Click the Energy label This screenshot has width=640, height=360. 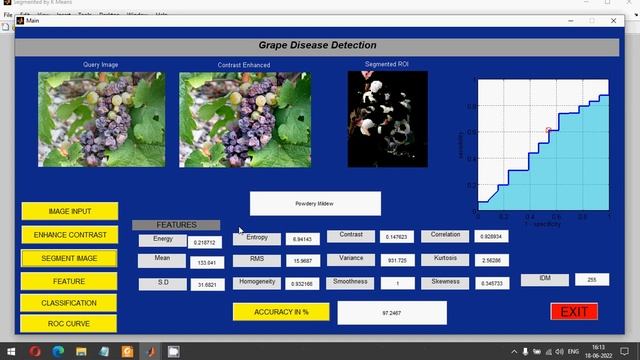tap(162, 240)
